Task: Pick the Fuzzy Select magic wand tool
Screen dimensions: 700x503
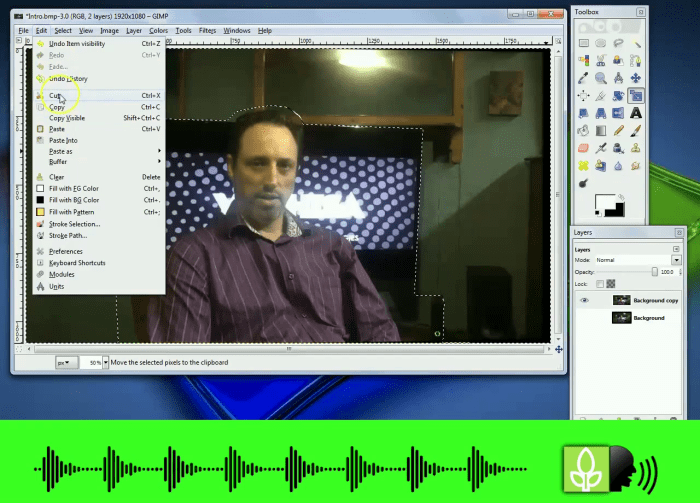Action: tap(636, 43)
